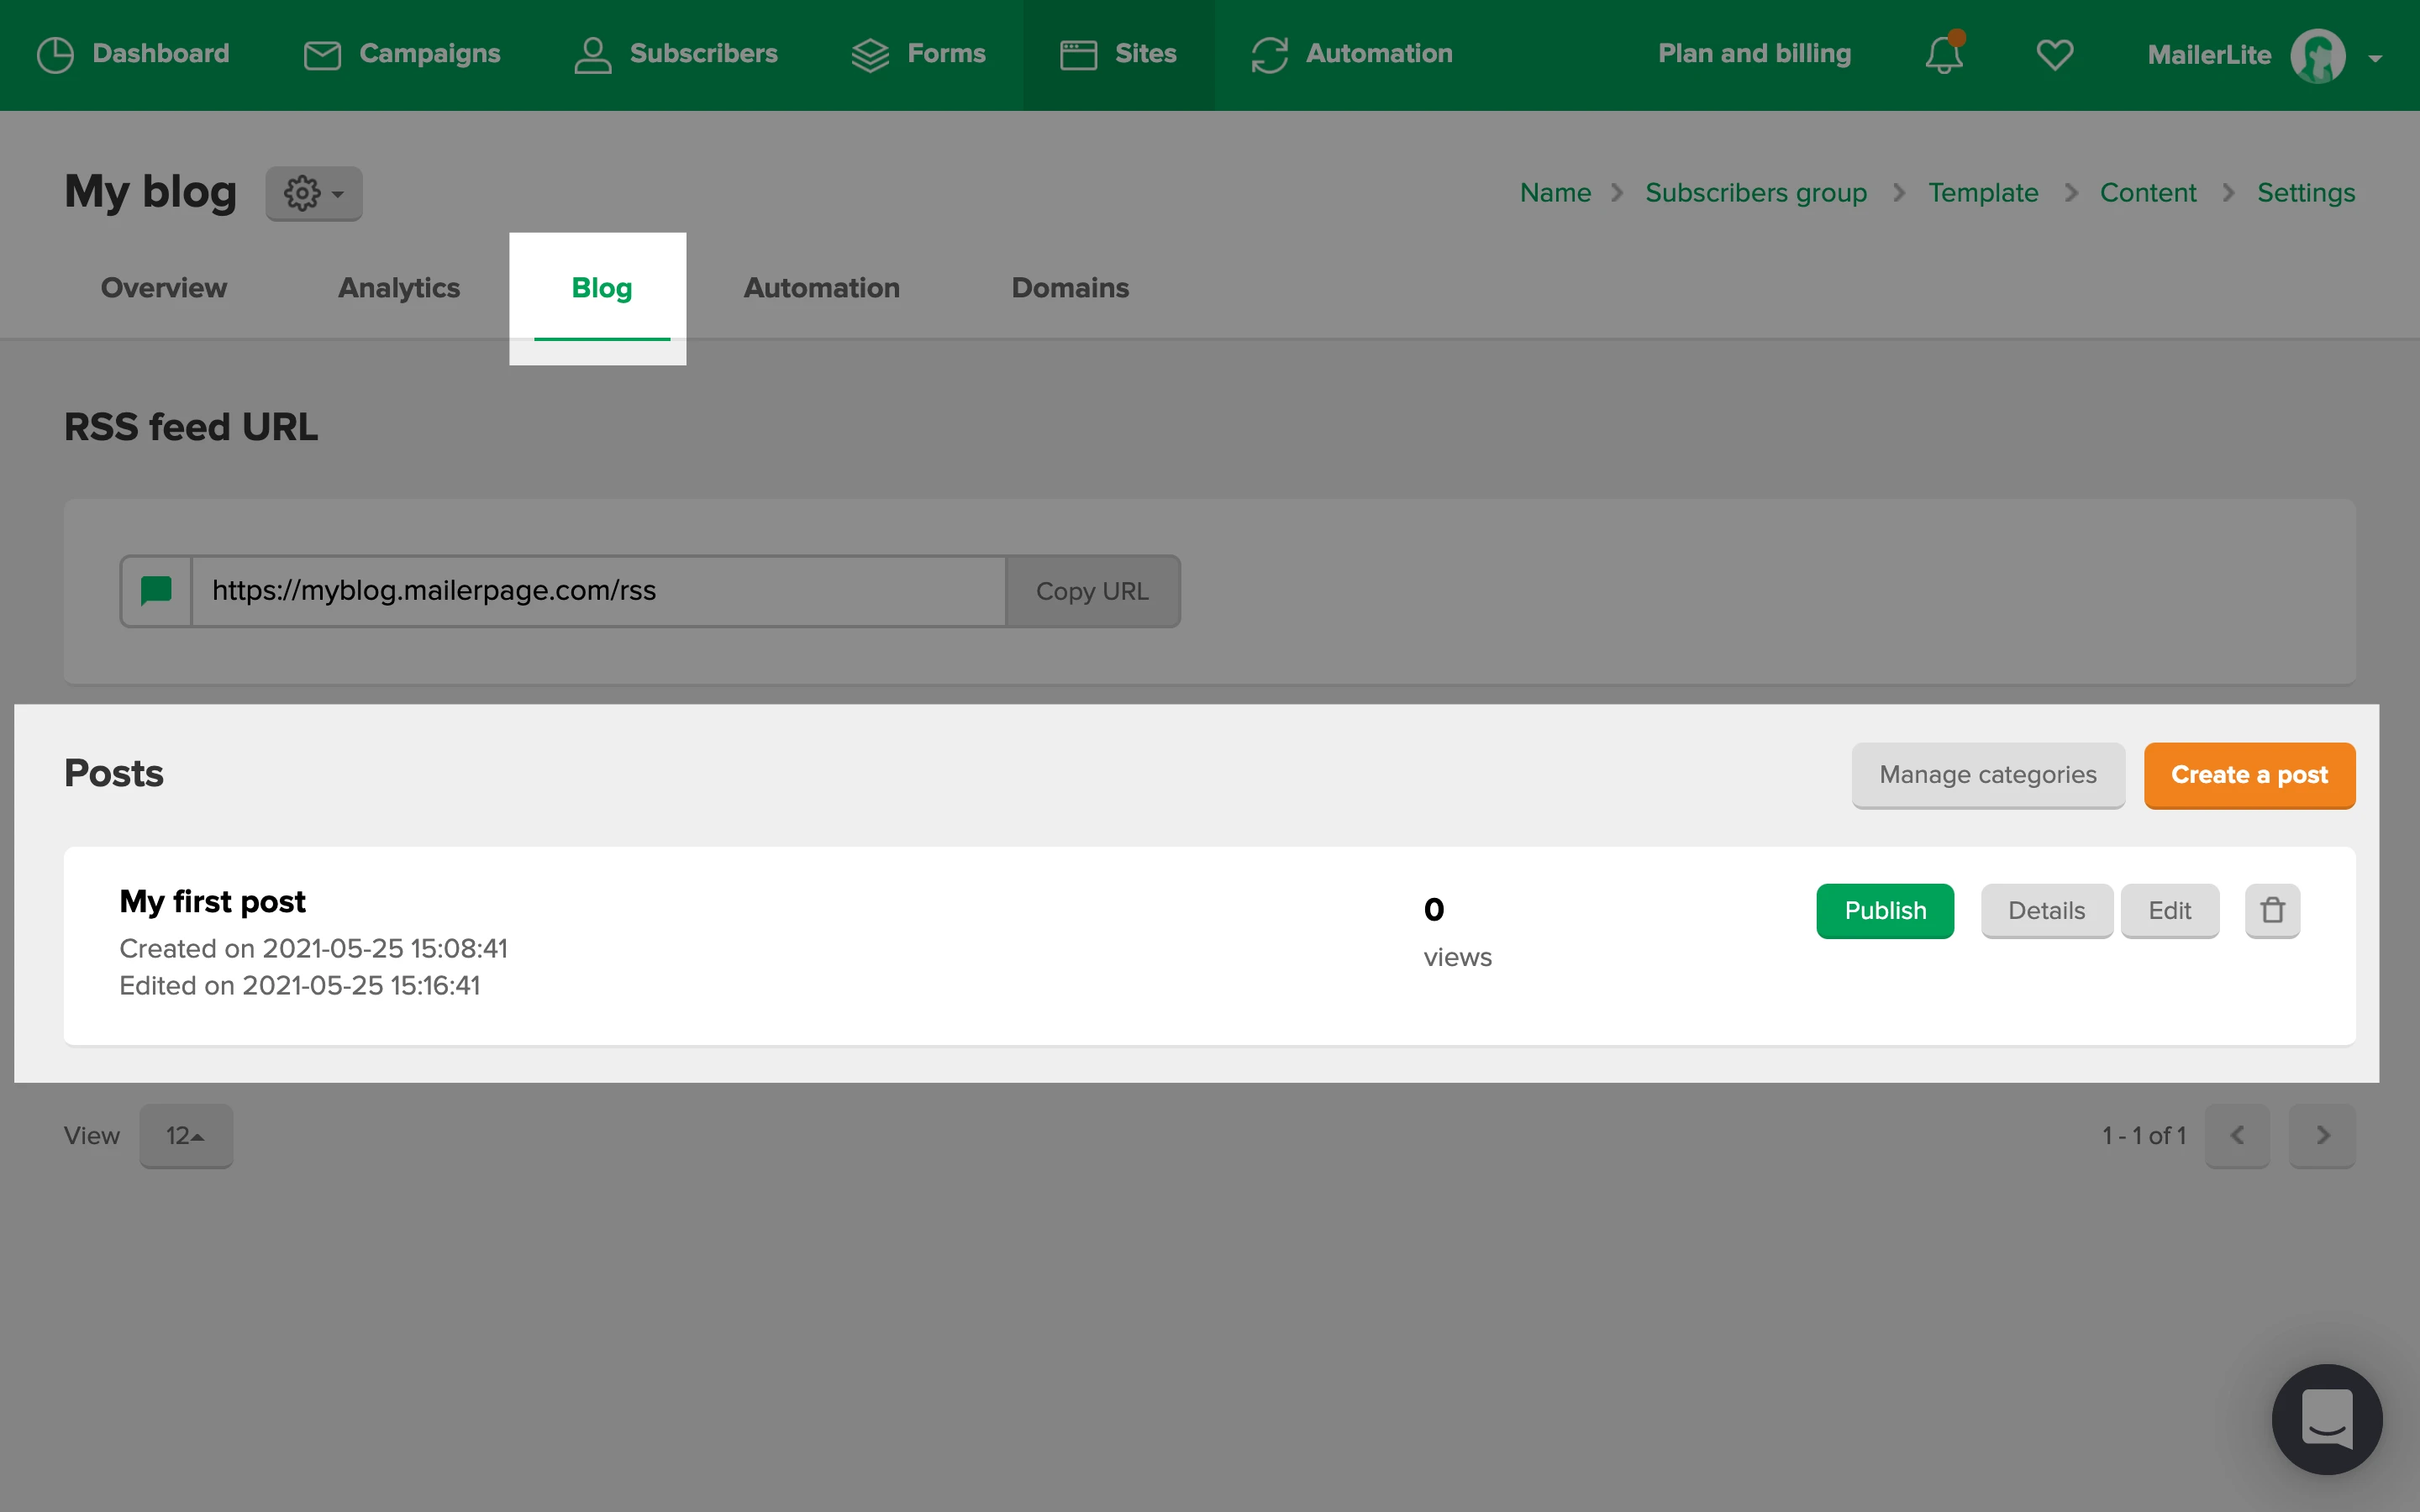Switch to the Analytics tab
Viewport: 2420px width, 1512px height.
[399, 288]
